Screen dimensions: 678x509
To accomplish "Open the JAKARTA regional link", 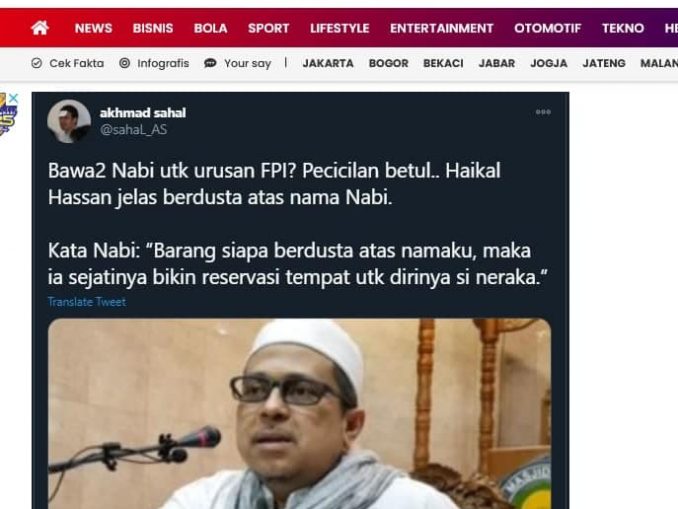I will coord(328,63).
